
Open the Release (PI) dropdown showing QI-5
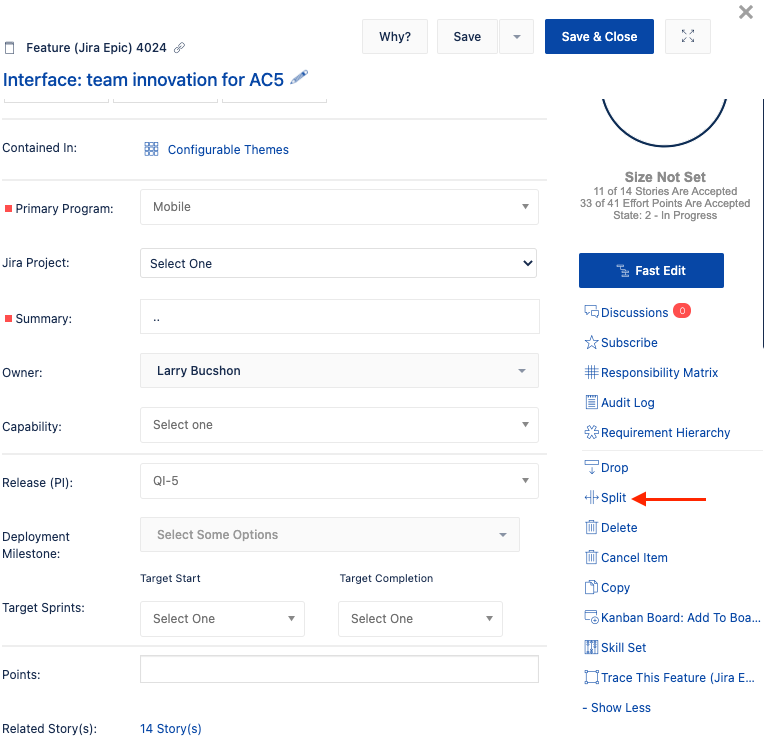(339, 481)
